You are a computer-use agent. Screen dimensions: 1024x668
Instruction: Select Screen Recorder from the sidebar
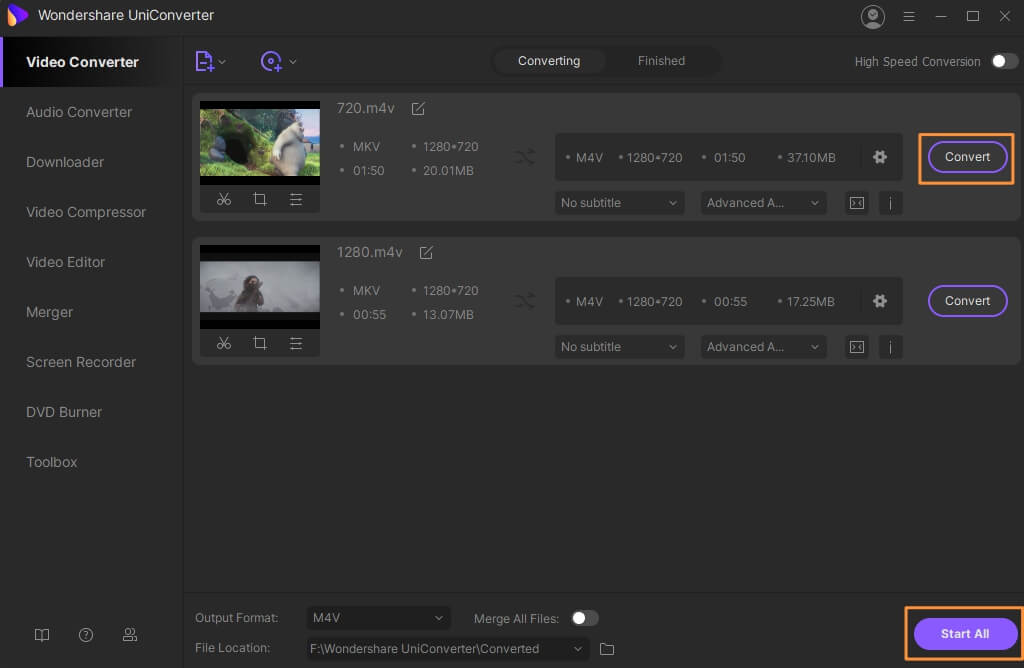tap(81, 362)
